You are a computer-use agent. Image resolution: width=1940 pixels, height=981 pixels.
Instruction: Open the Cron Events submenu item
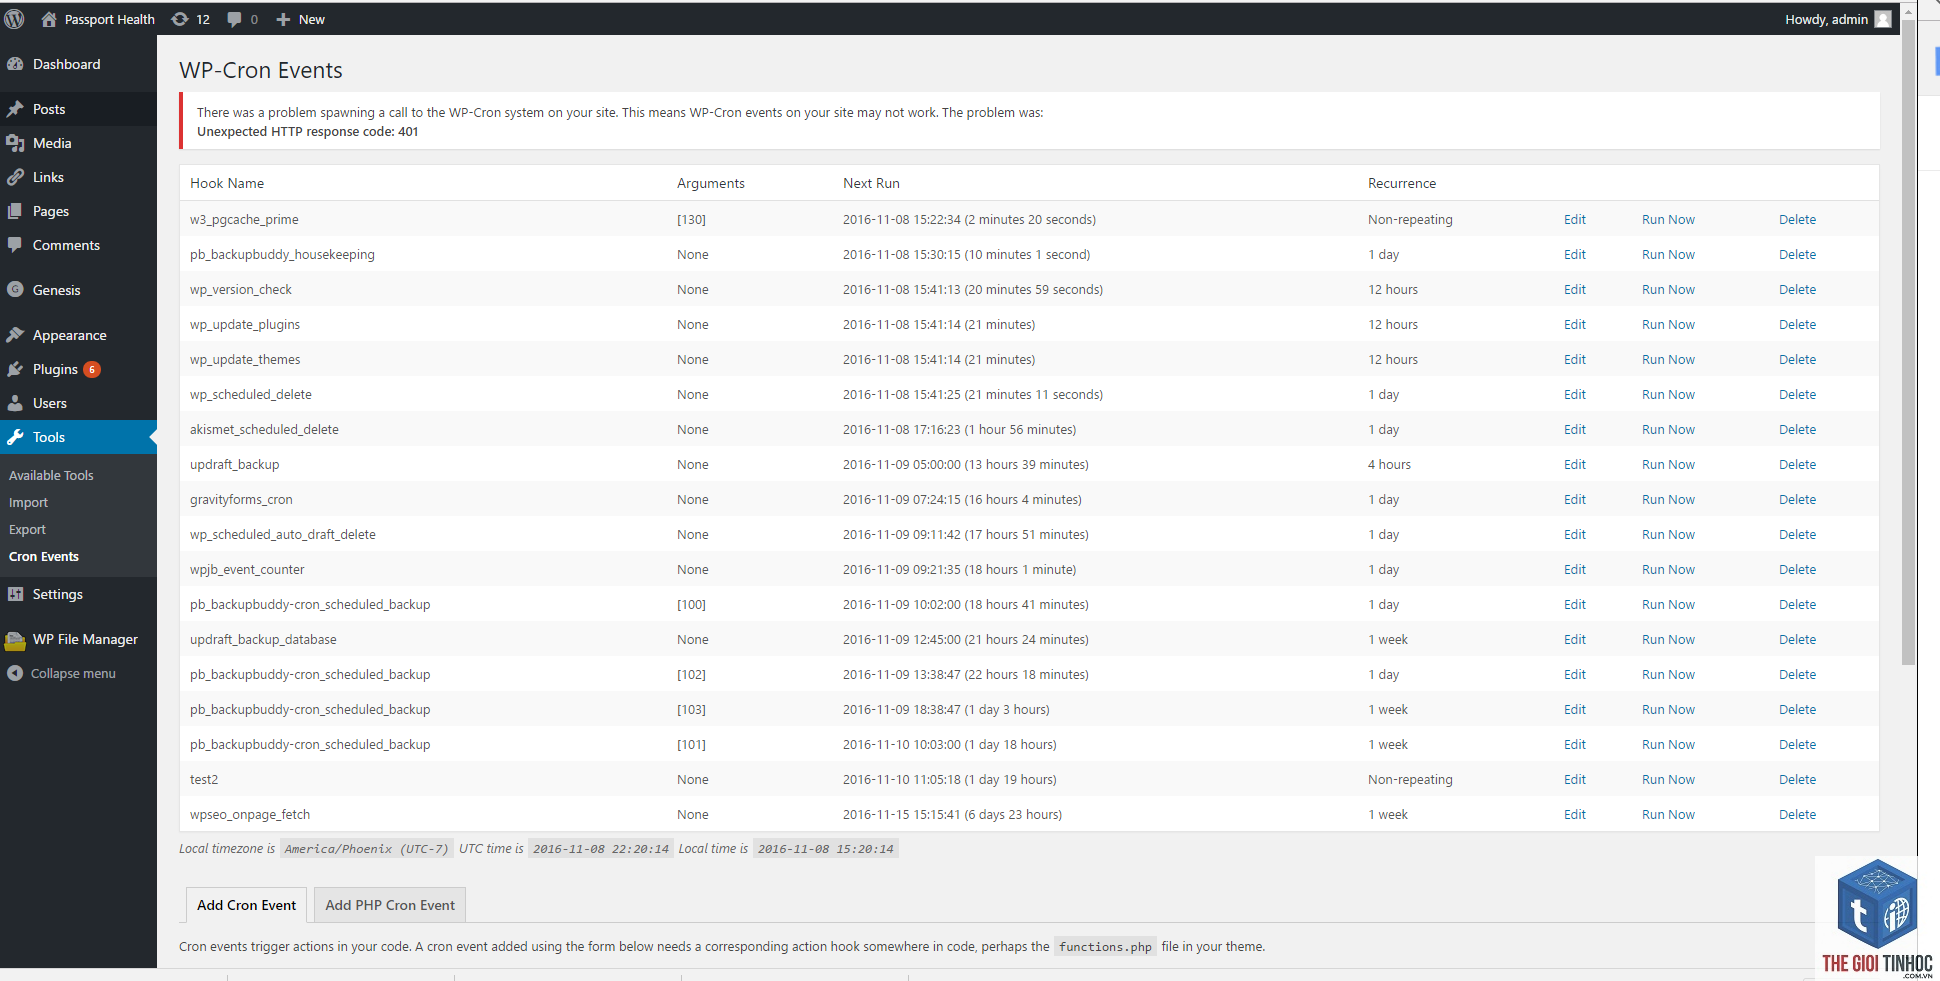(44, 557)
